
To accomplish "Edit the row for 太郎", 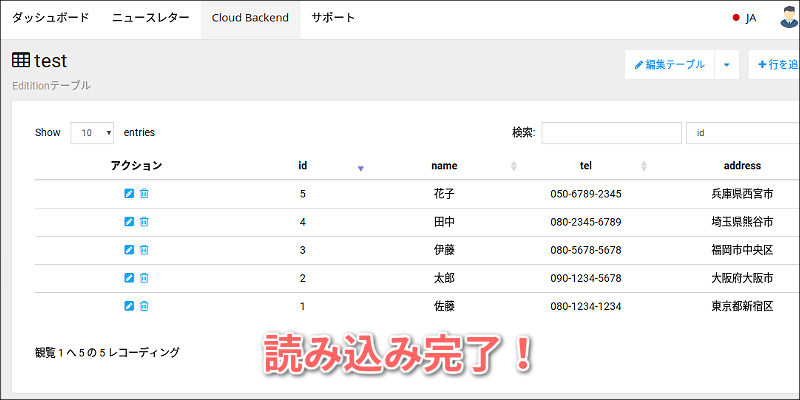I will coord(129,278).
